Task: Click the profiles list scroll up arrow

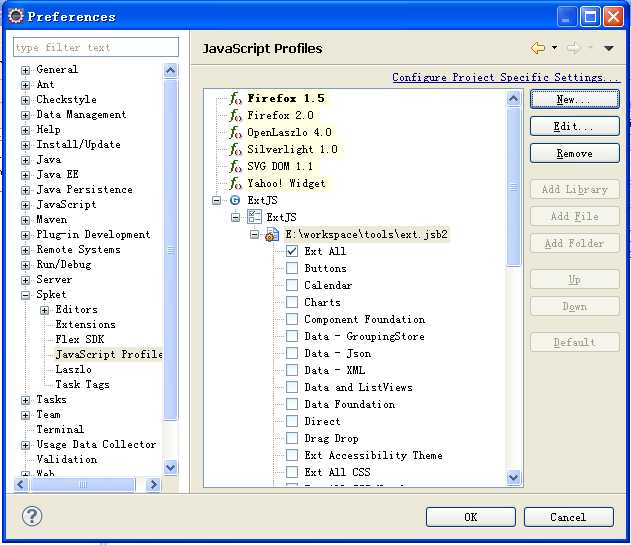Action: pos(513,99)
